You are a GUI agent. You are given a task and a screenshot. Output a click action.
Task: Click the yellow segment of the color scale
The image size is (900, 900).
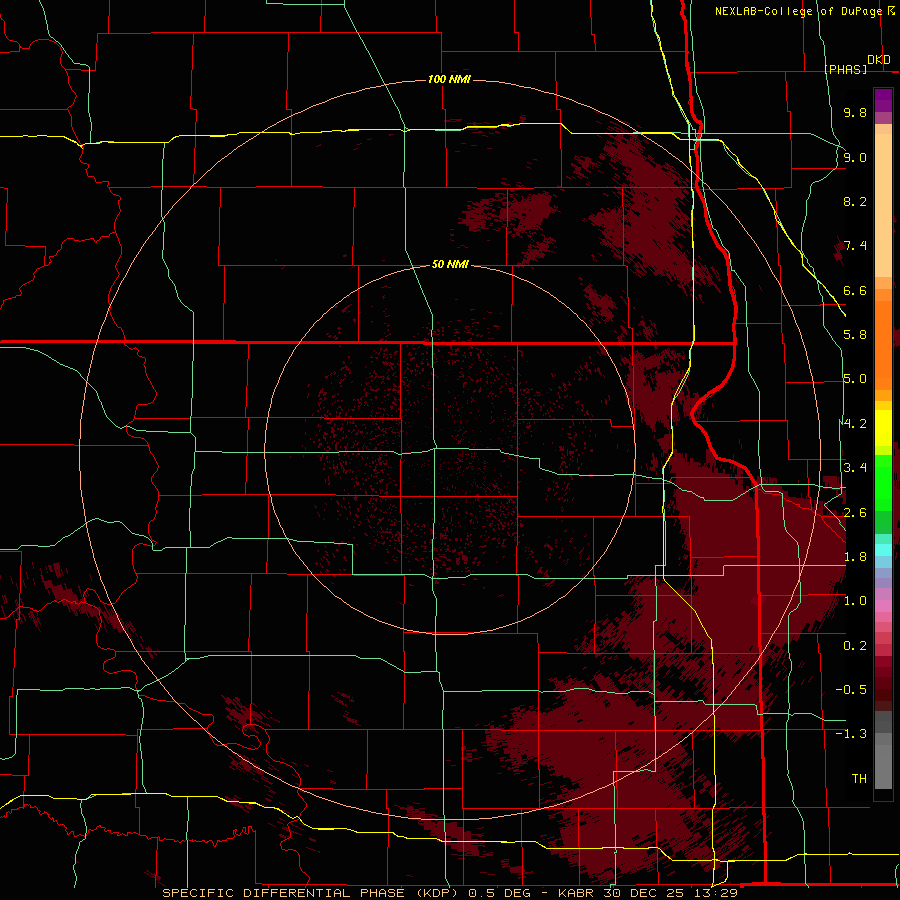point(883,428)
